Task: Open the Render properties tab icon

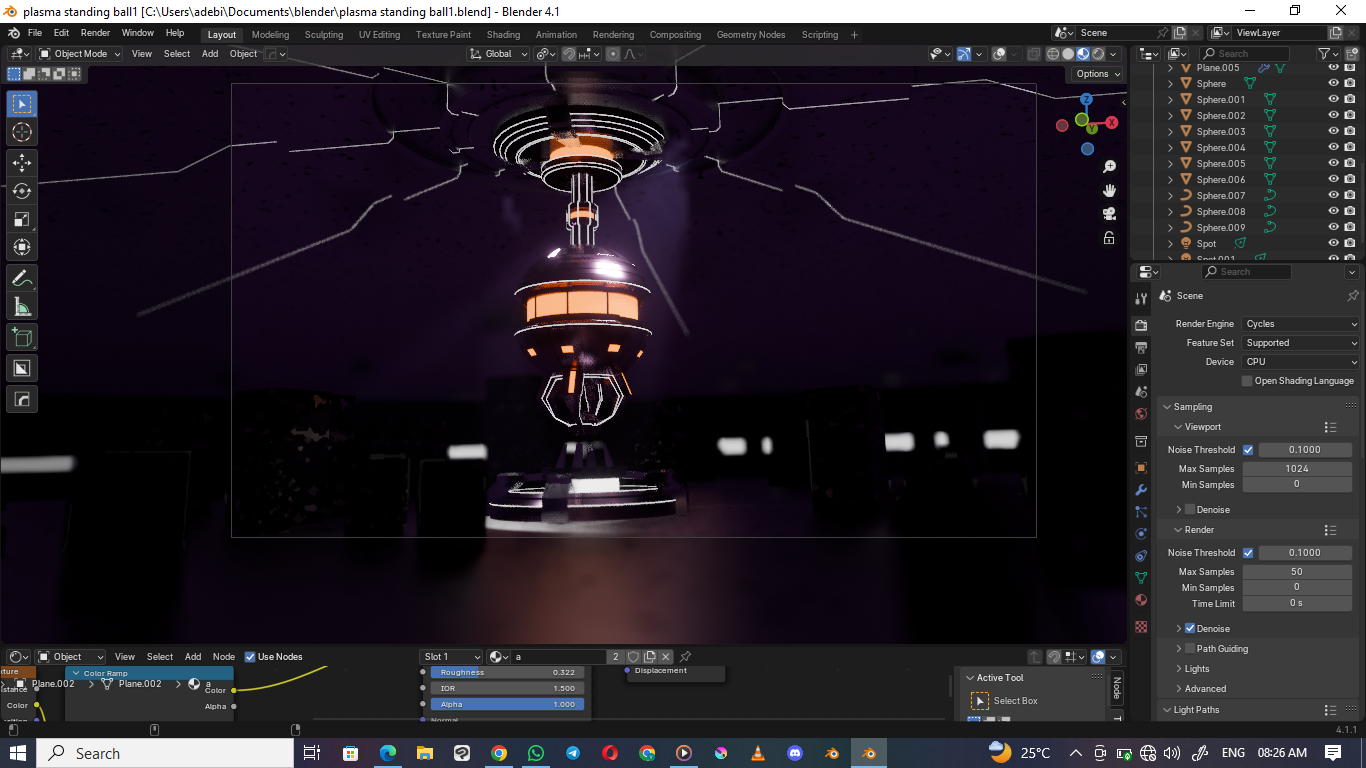Action: 1141,325
